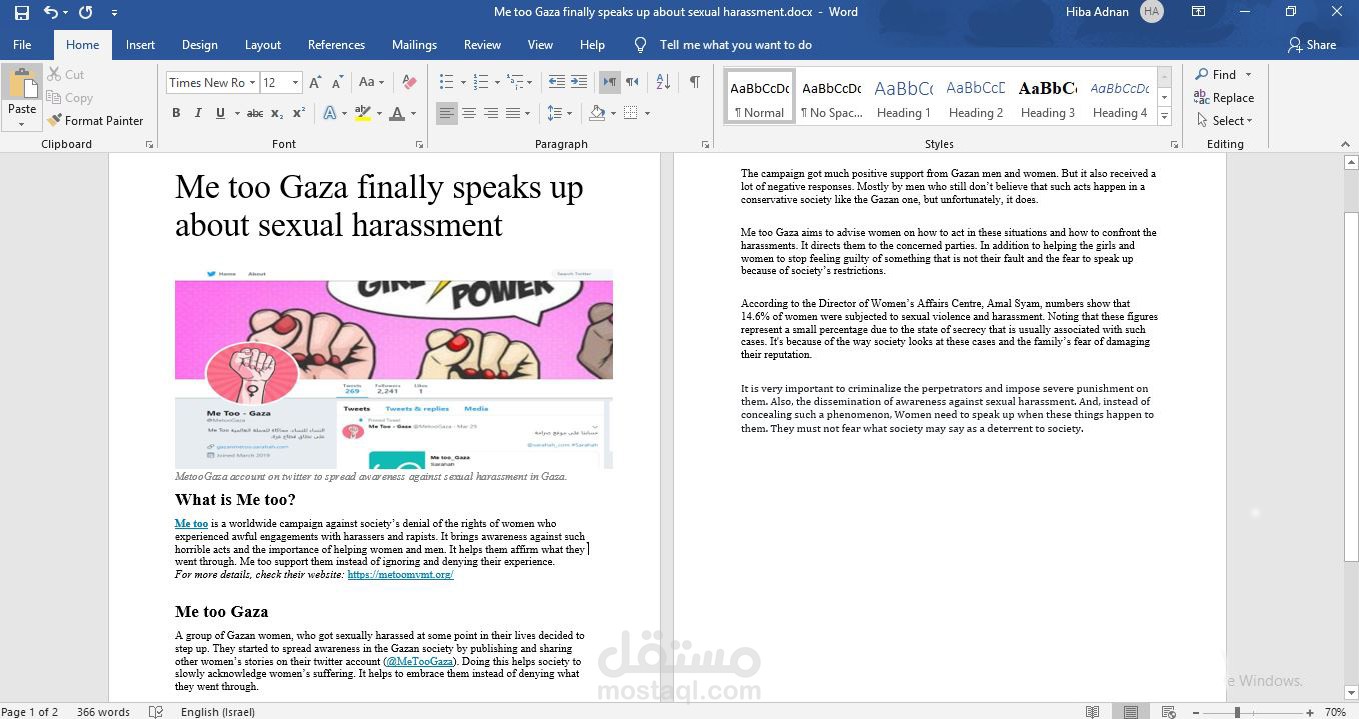Click the Redo/Repeat icon in title bar
1359x719 pixels.
(x=86, y=12)
